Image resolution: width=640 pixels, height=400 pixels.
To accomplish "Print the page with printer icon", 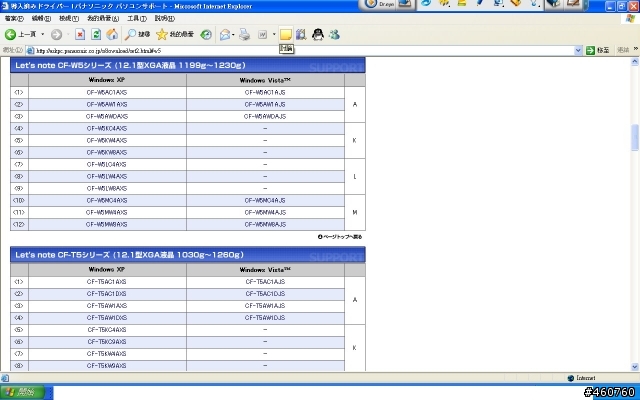I will click(244, 35).
